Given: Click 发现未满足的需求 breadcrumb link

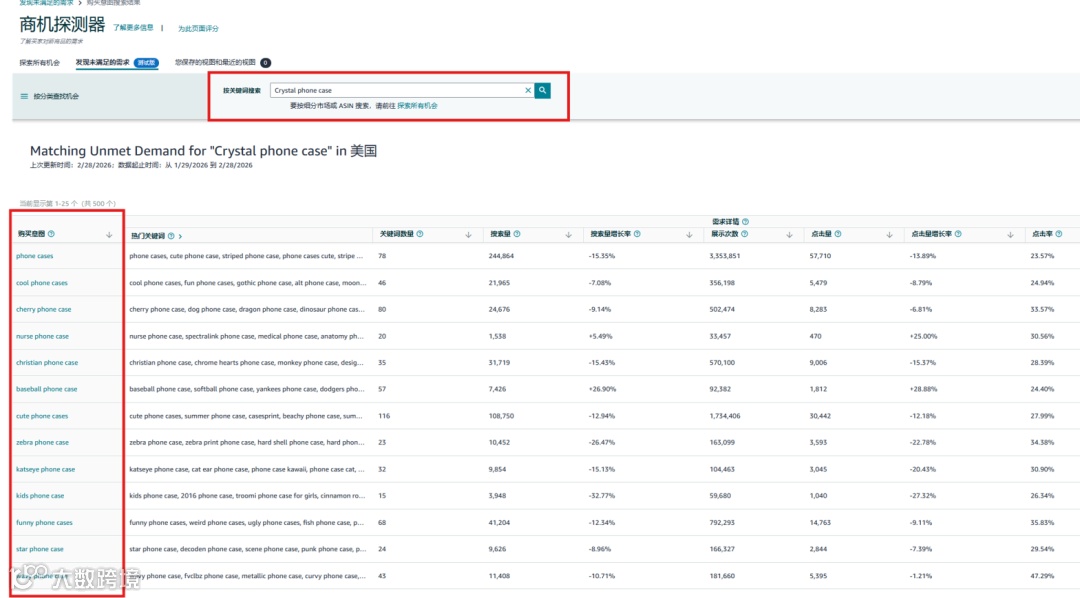Looking at the screenshot, I should pos(45,3).
